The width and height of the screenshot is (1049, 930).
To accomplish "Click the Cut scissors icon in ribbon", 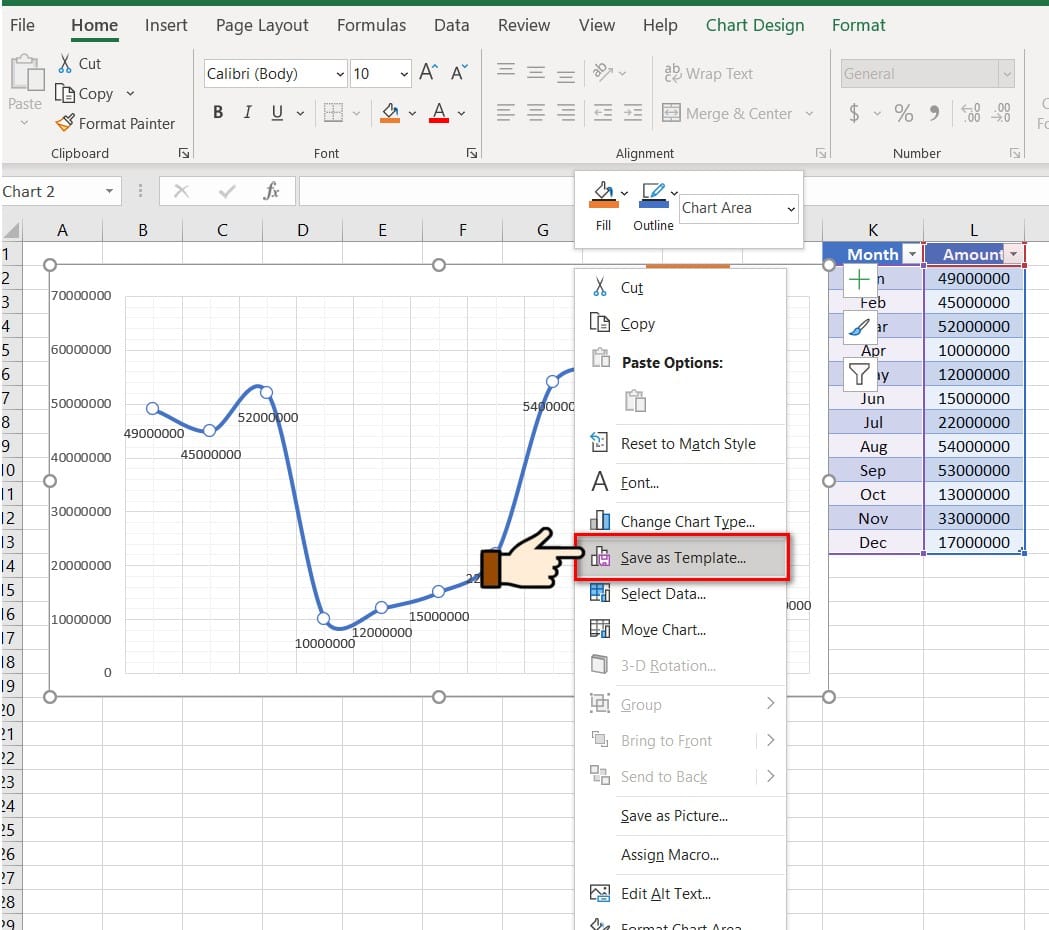I will (65, 63).
